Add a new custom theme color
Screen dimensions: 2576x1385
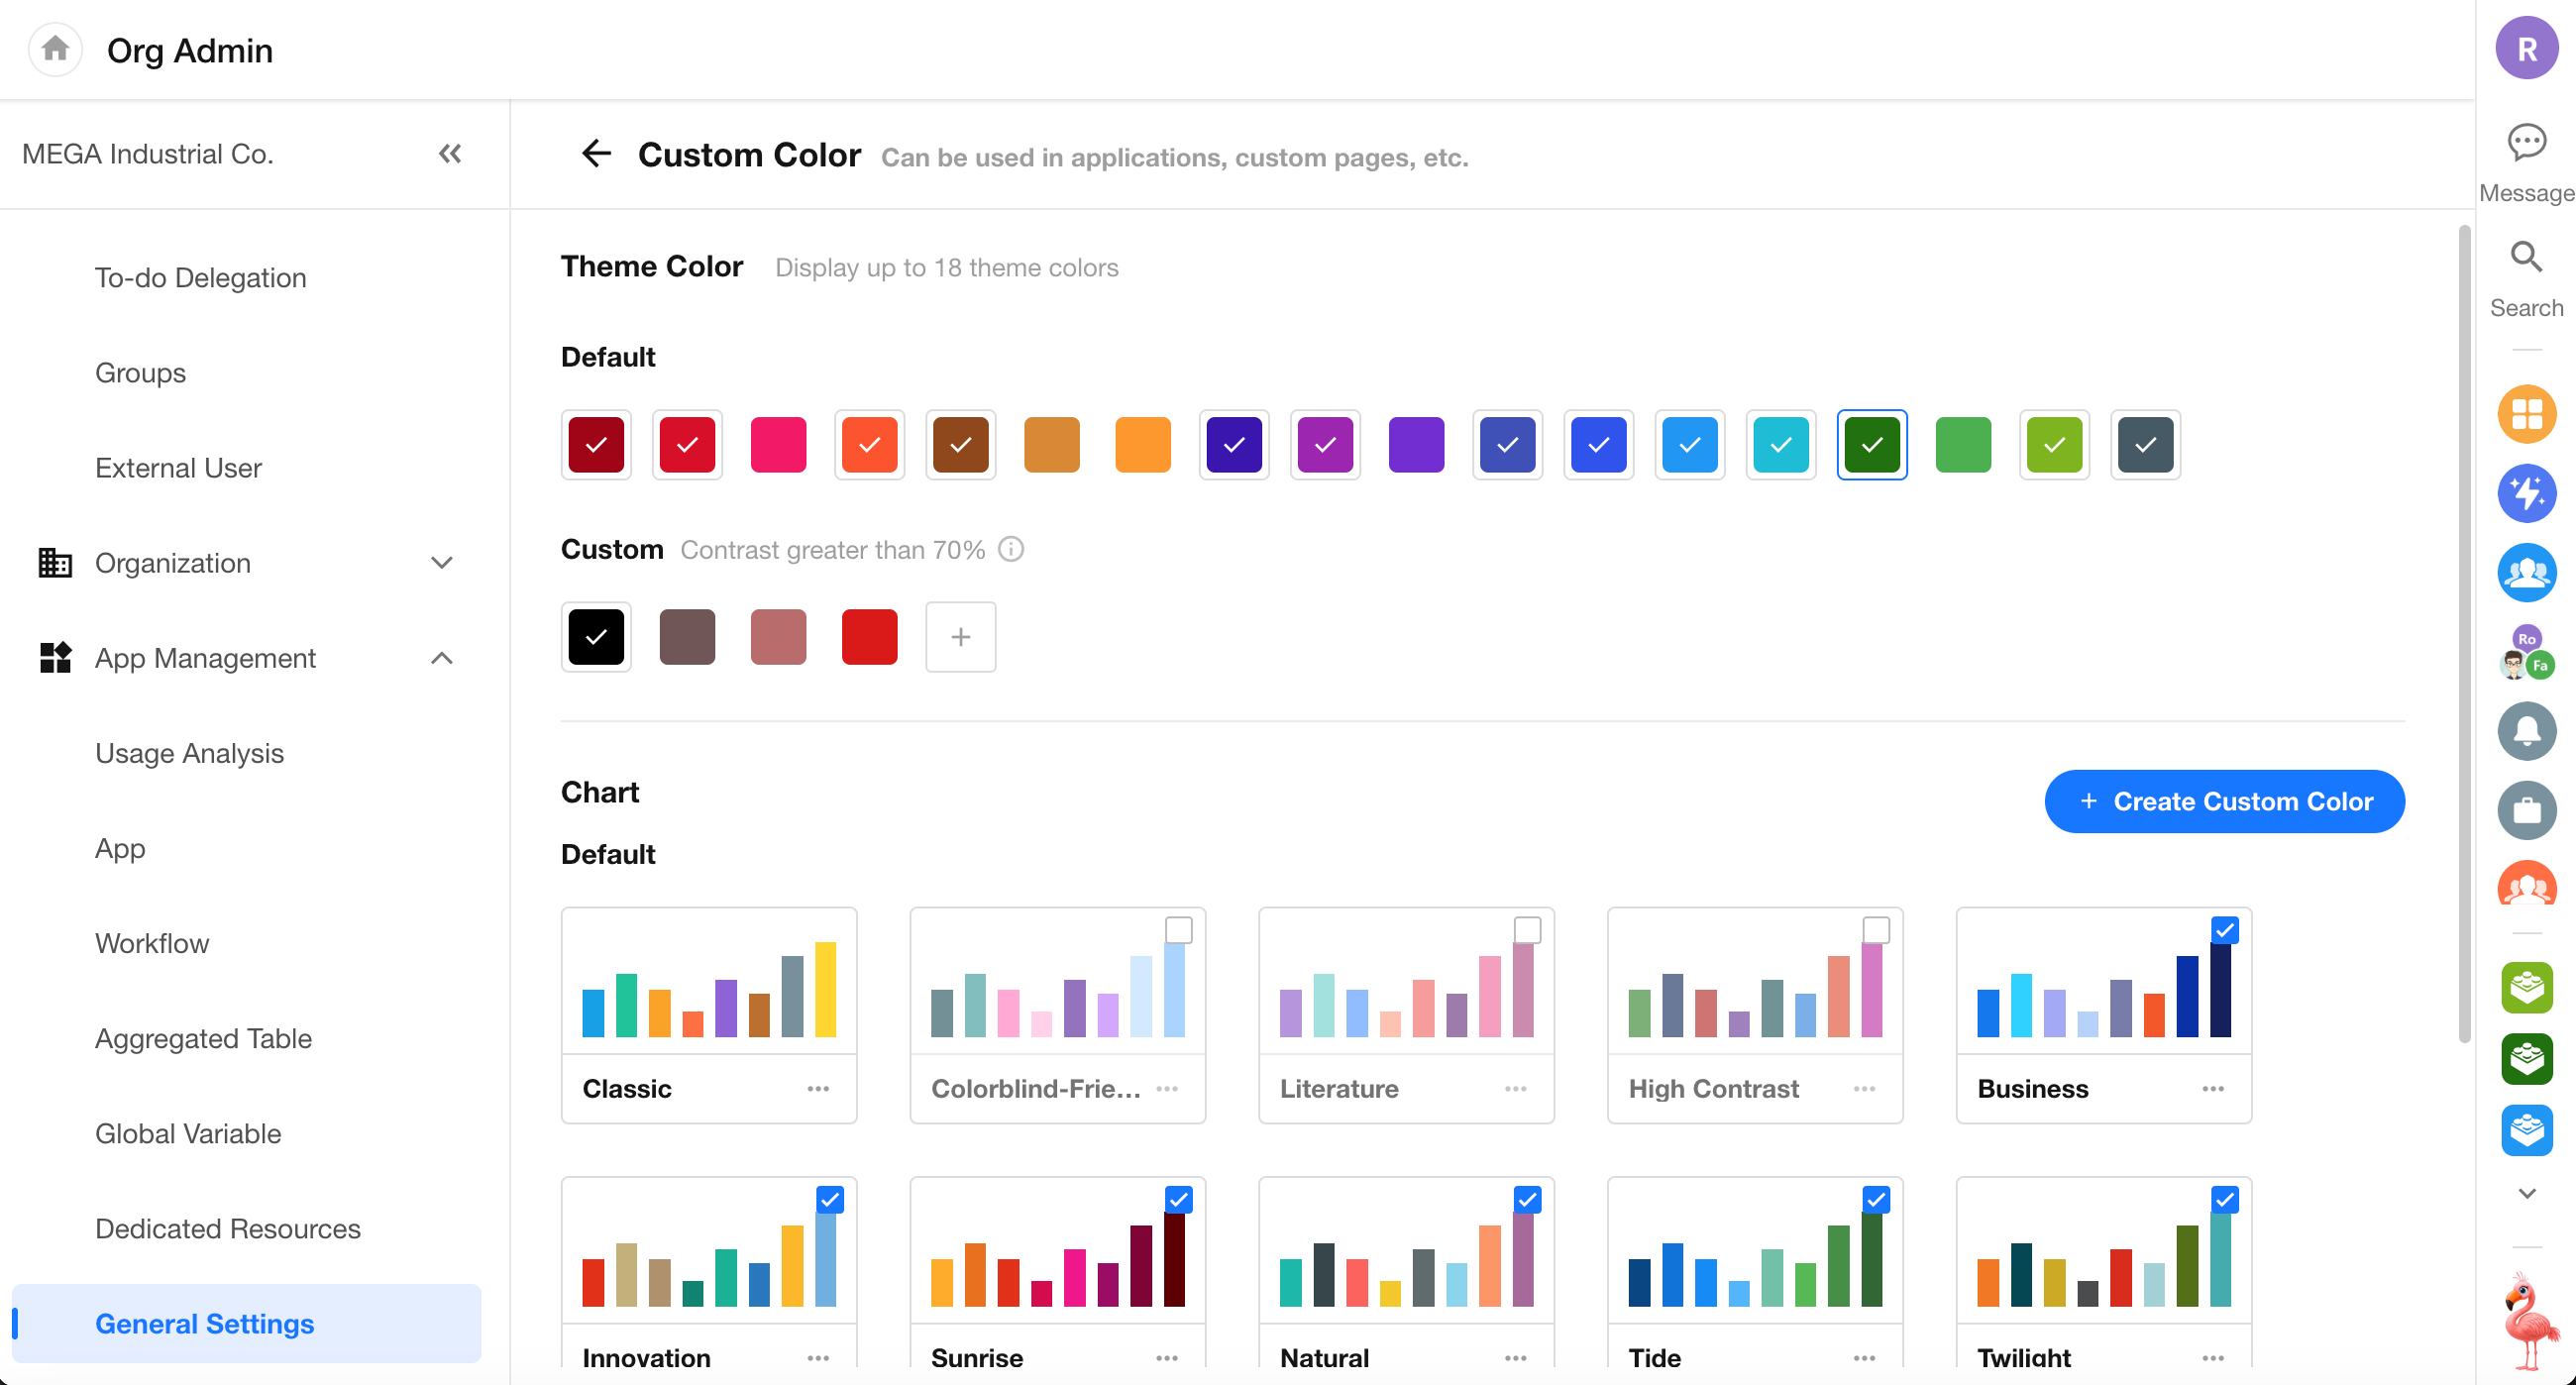click(960, 637)
